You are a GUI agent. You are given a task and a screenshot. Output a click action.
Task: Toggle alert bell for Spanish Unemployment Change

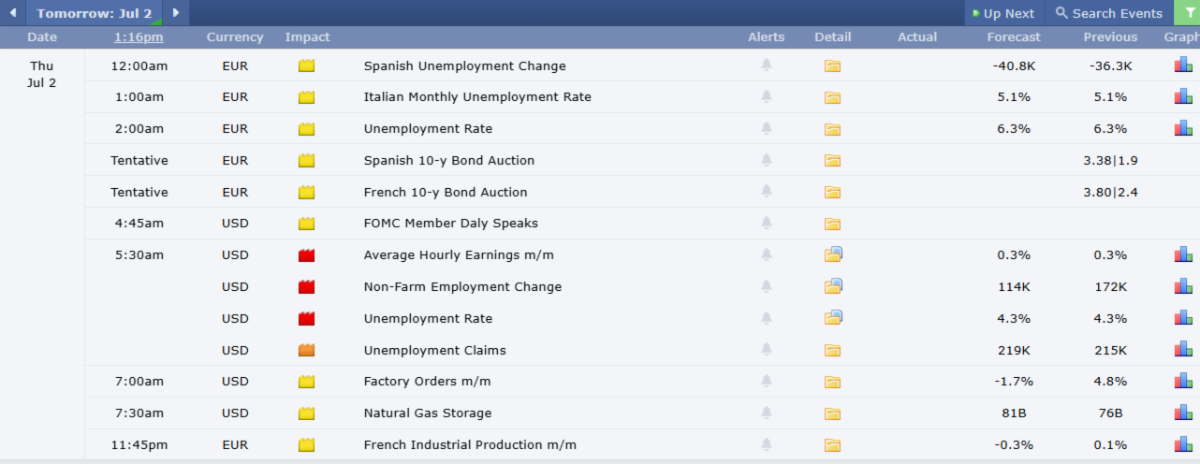pyautogui.click(x=767, y=66)
